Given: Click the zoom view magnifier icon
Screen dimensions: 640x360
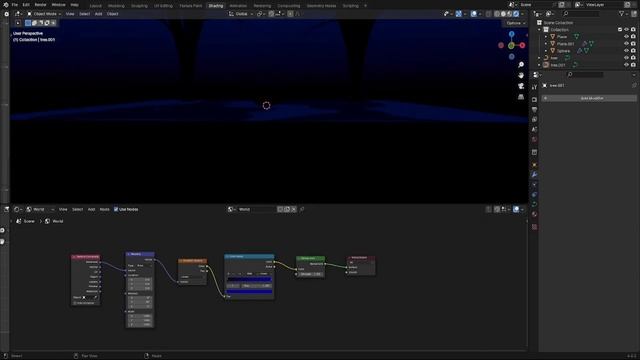Looking at the screenshot, I should coord(521,65).
